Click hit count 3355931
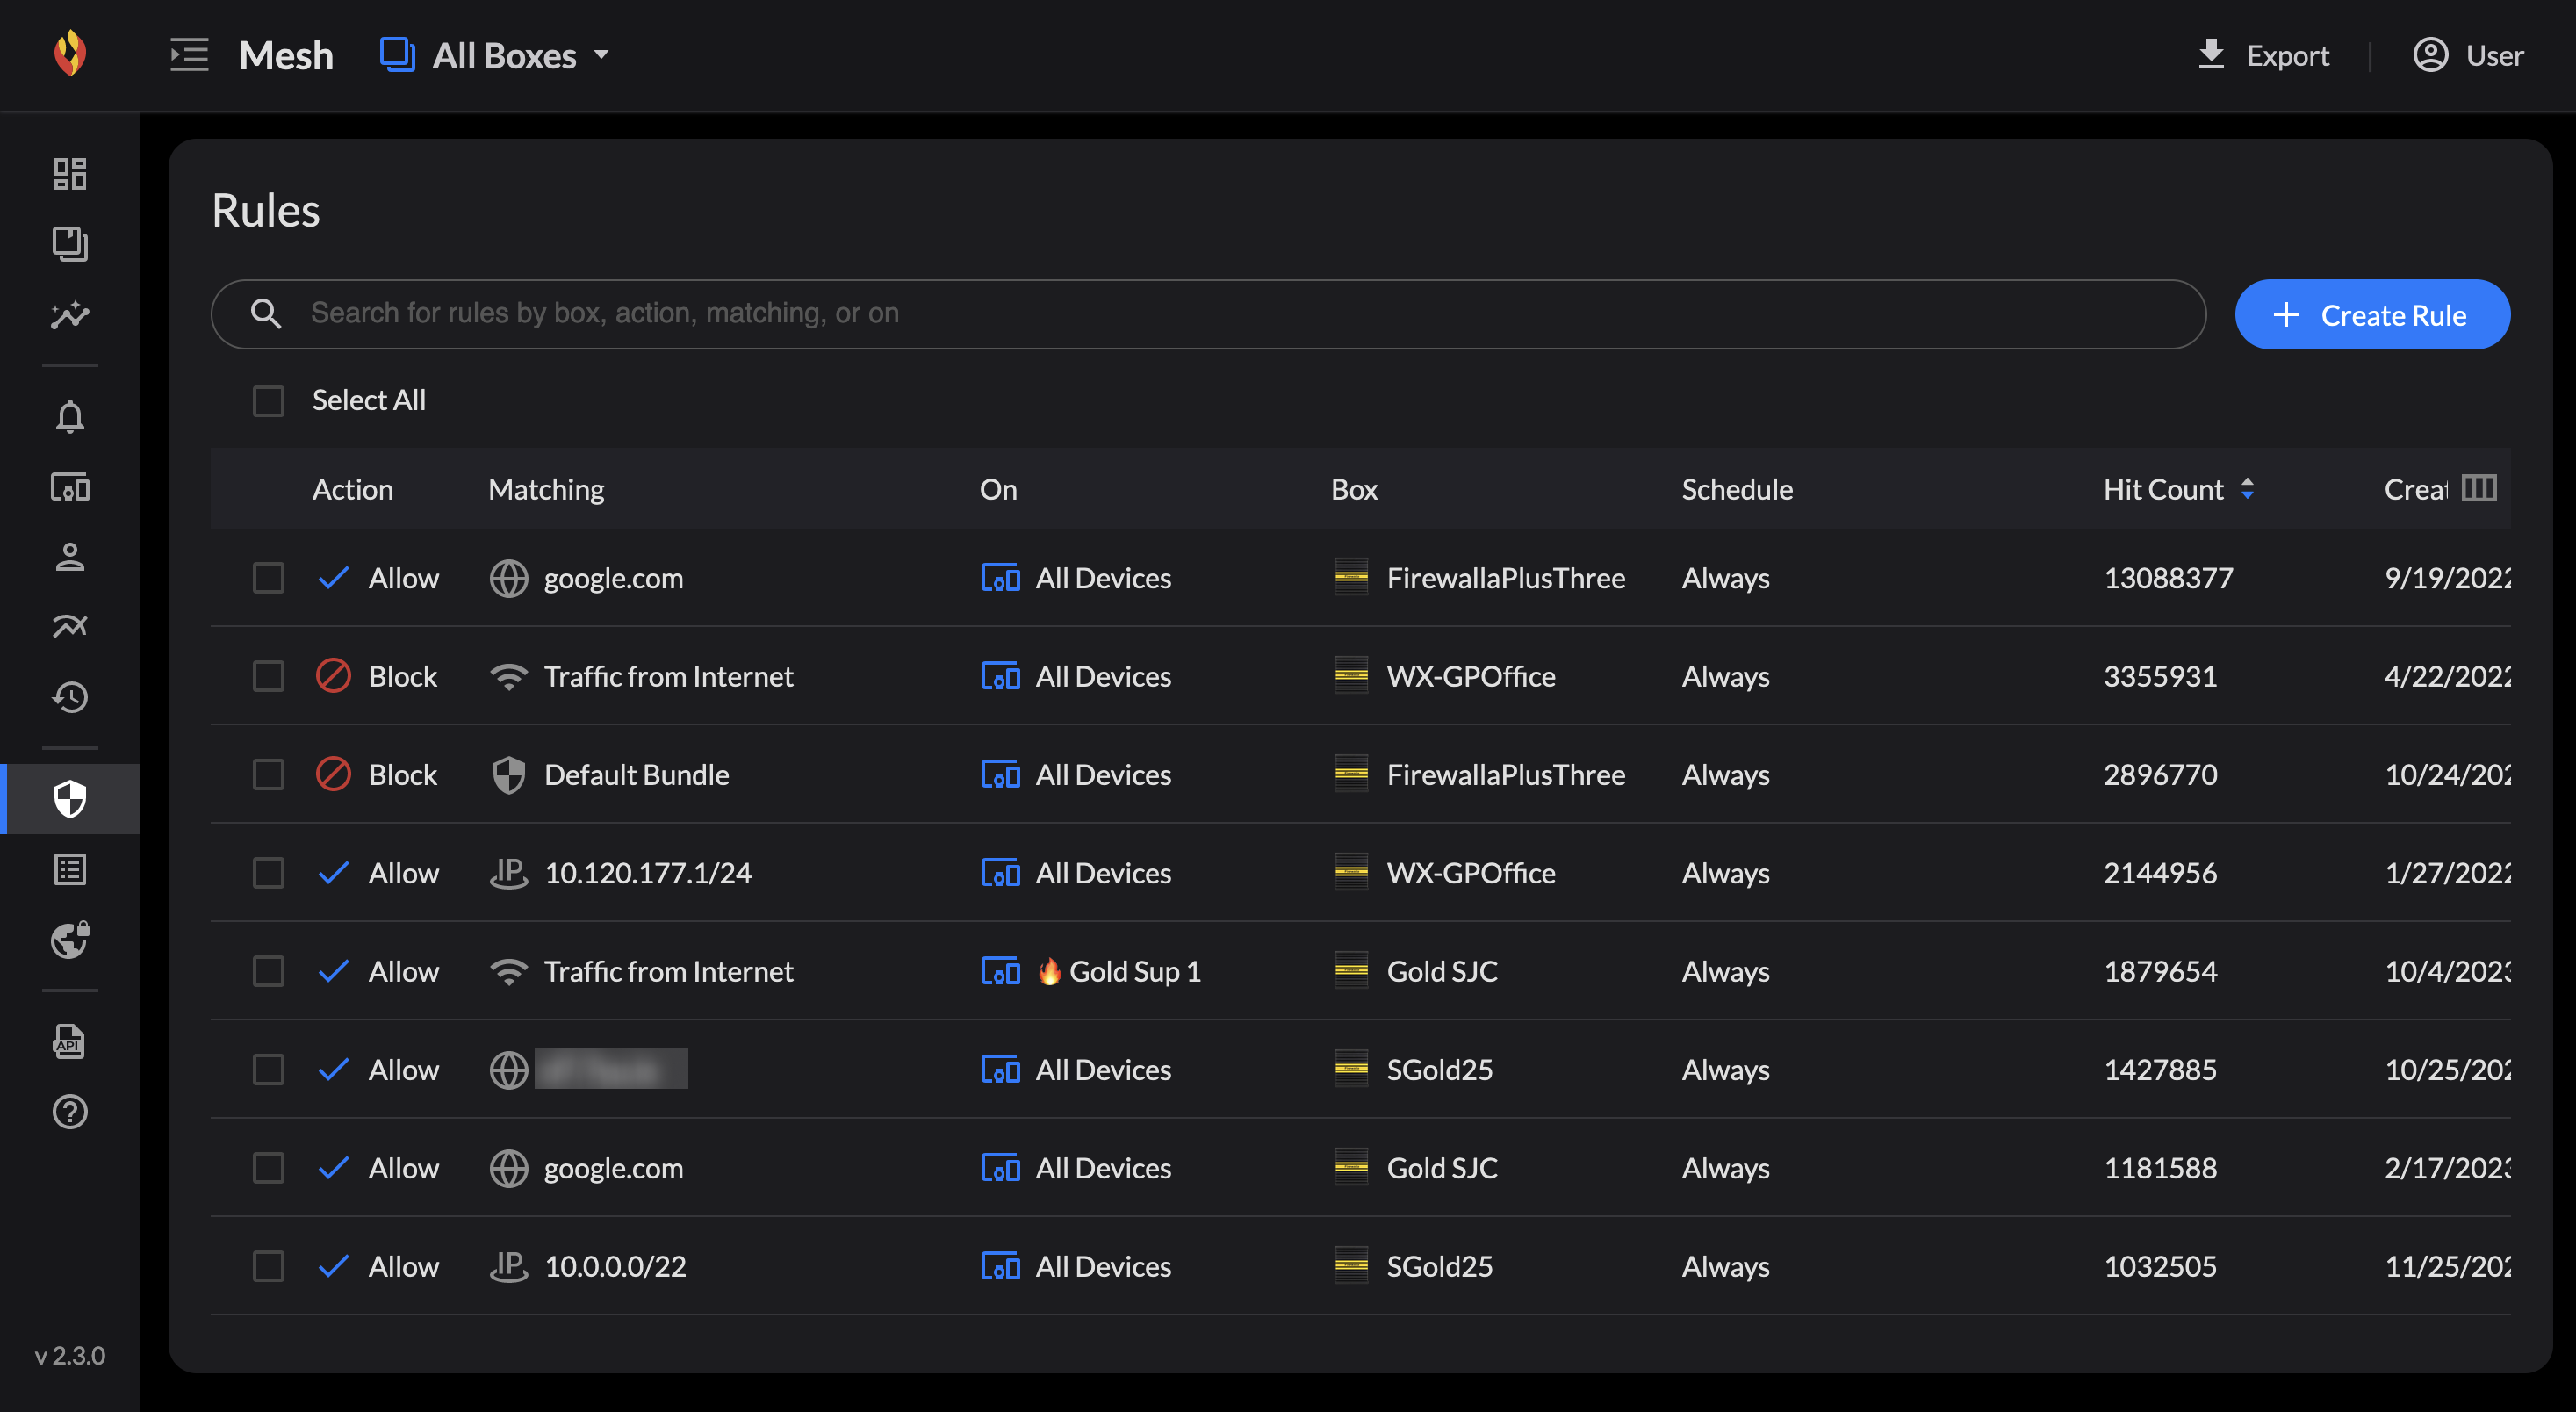 coord(2160,676)
